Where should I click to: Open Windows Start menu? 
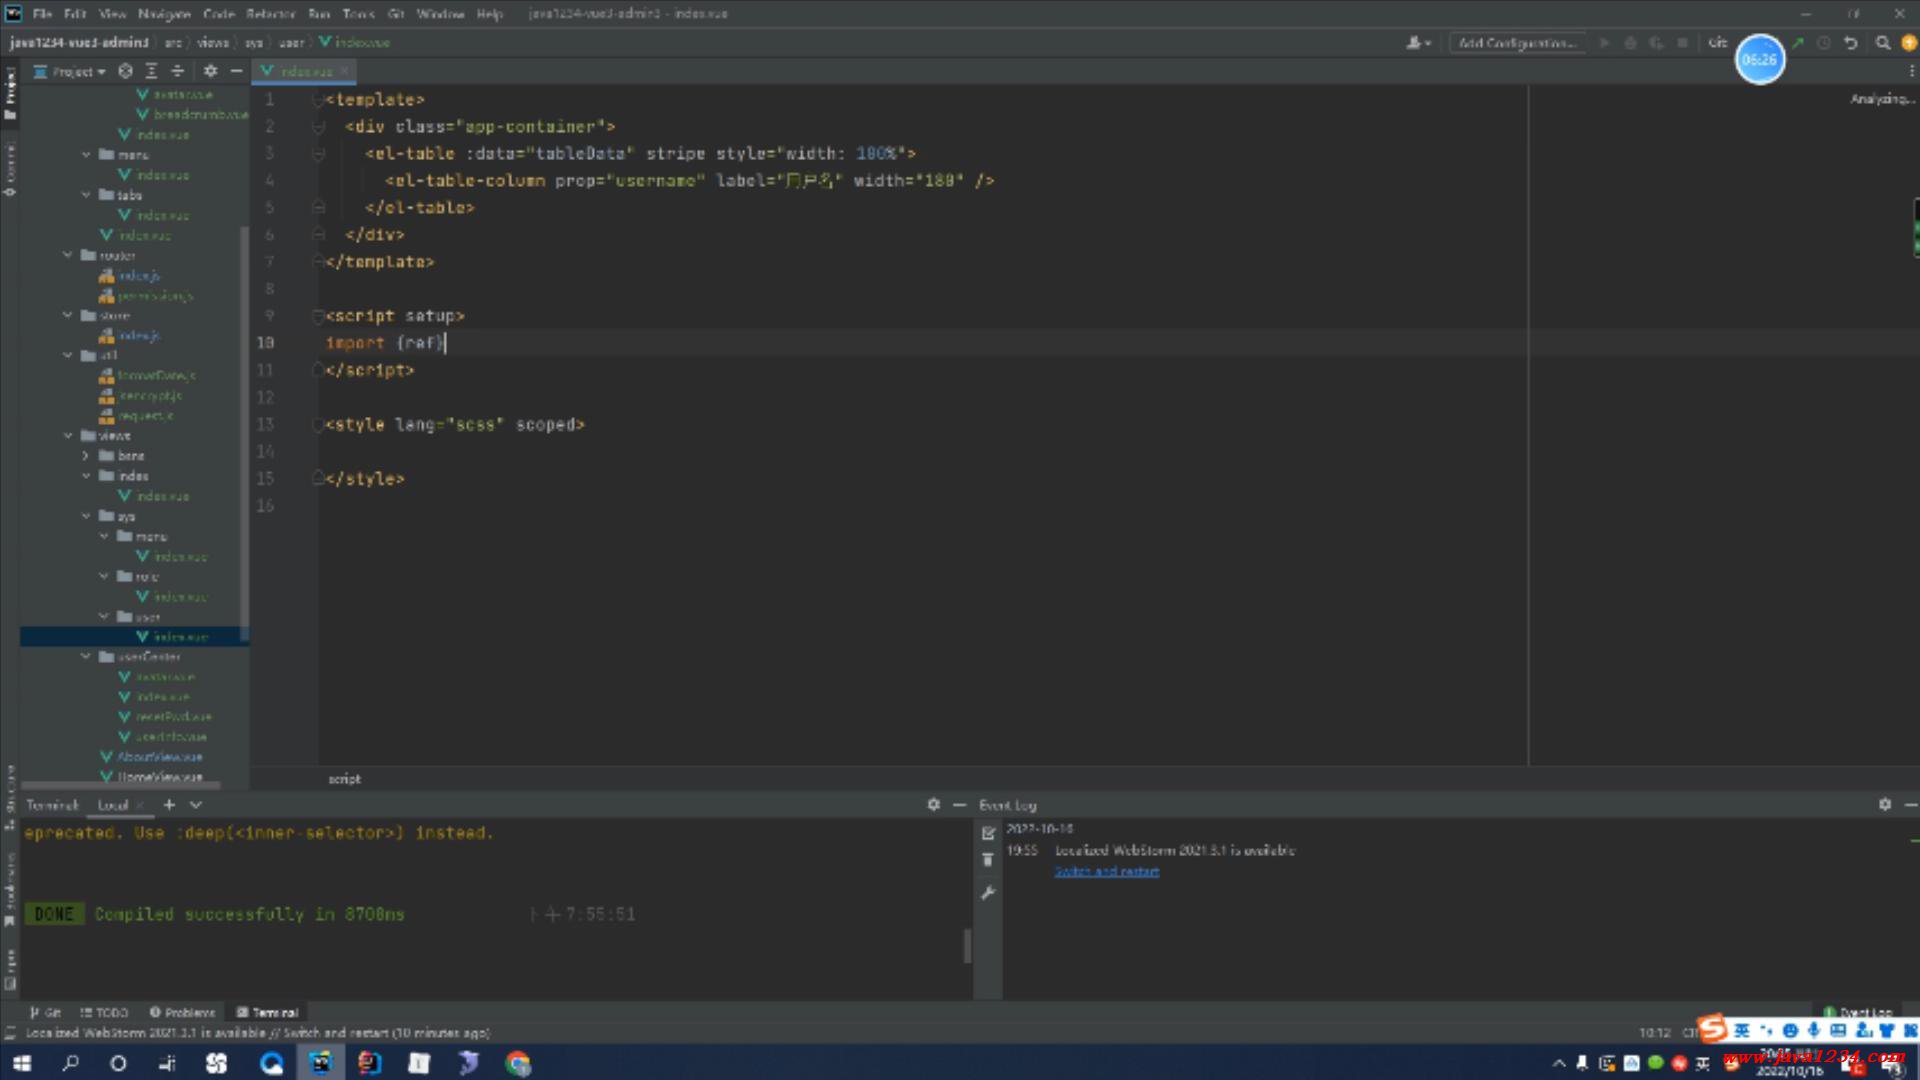pyautogui.click(x=21, y=1063)
